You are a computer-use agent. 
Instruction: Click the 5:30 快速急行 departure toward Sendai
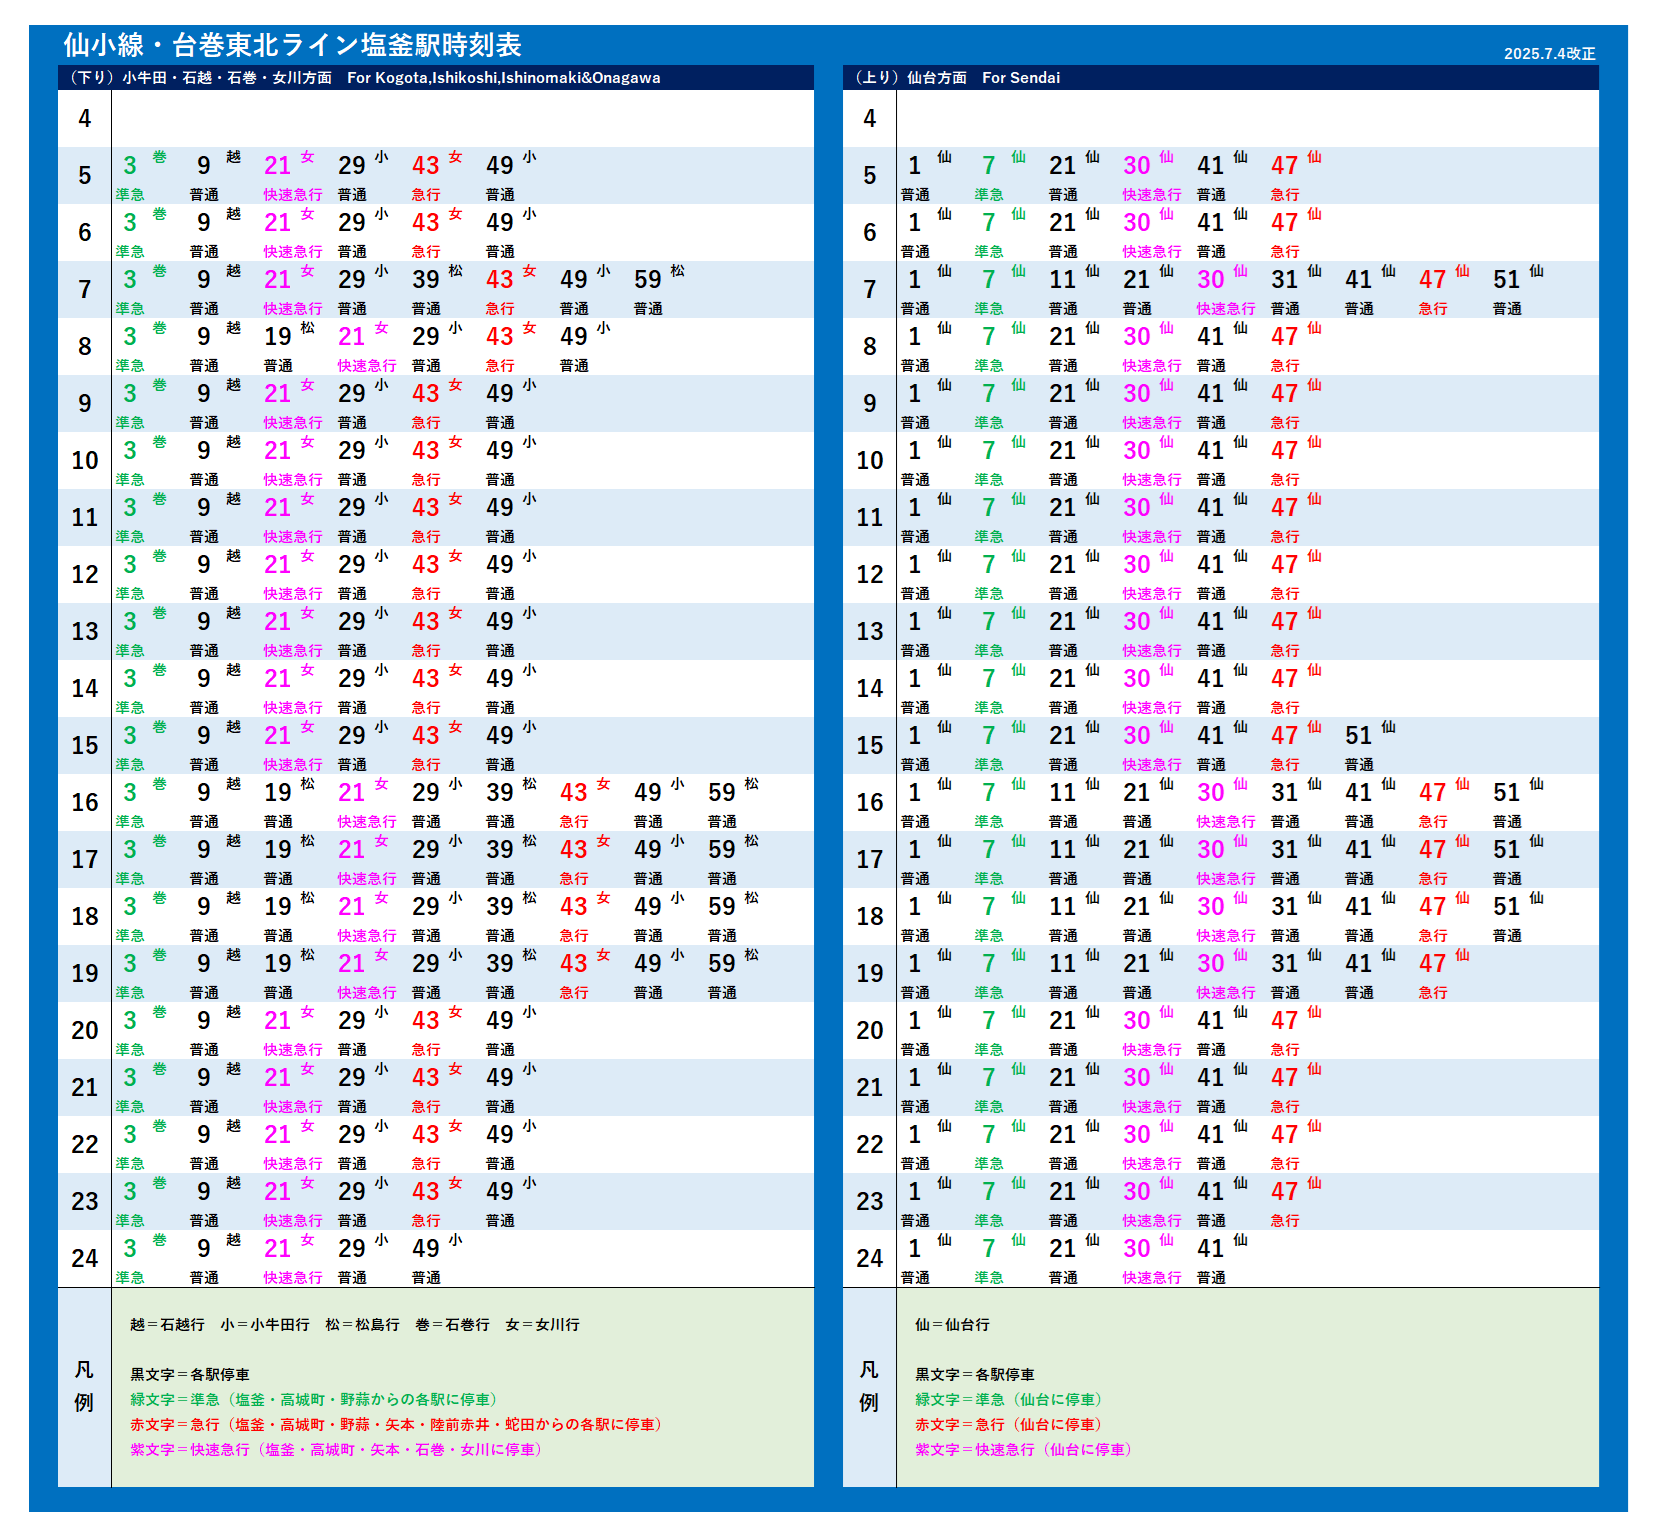pyautogui.click(x=1137, y=166)
